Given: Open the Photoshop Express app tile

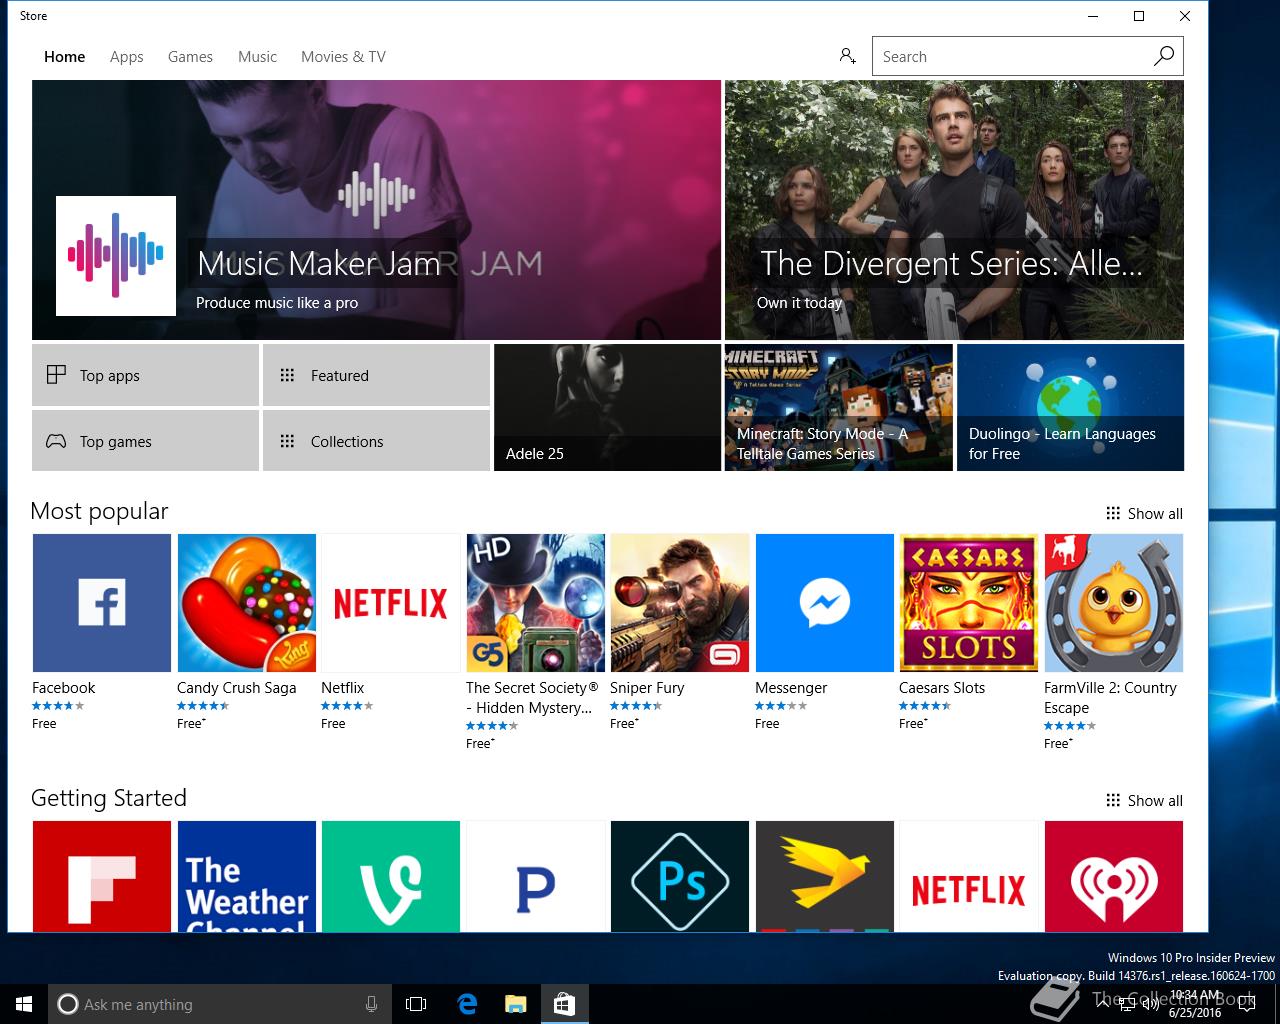Looking at the screenshot, I should [x=680, y=876].
